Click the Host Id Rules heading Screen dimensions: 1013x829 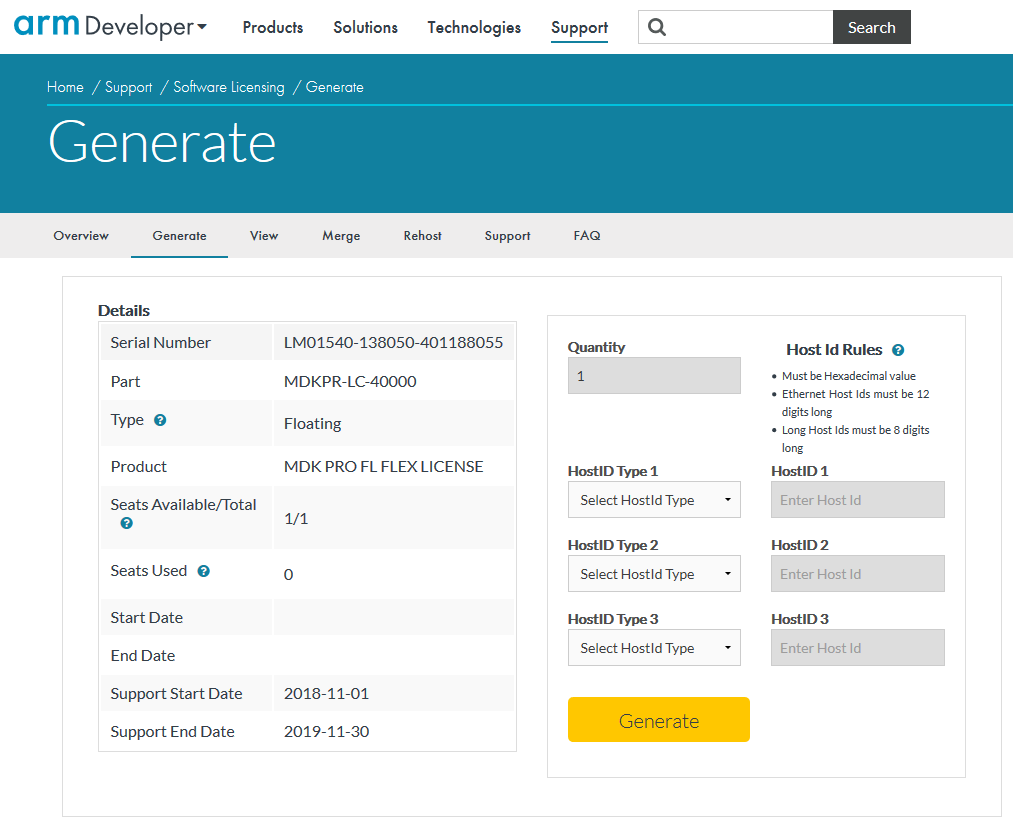pyautogui.click(x=834, y=350)
